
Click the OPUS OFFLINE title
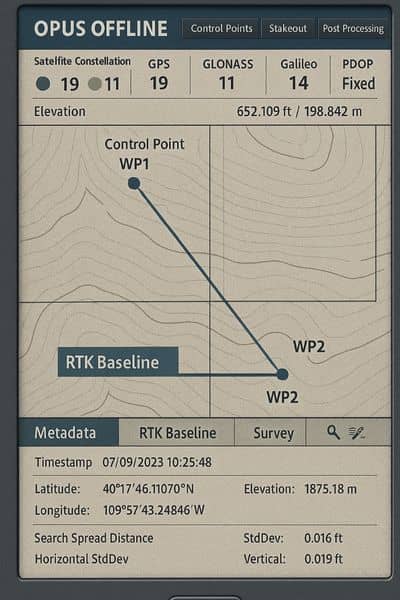tap(101, 29)
